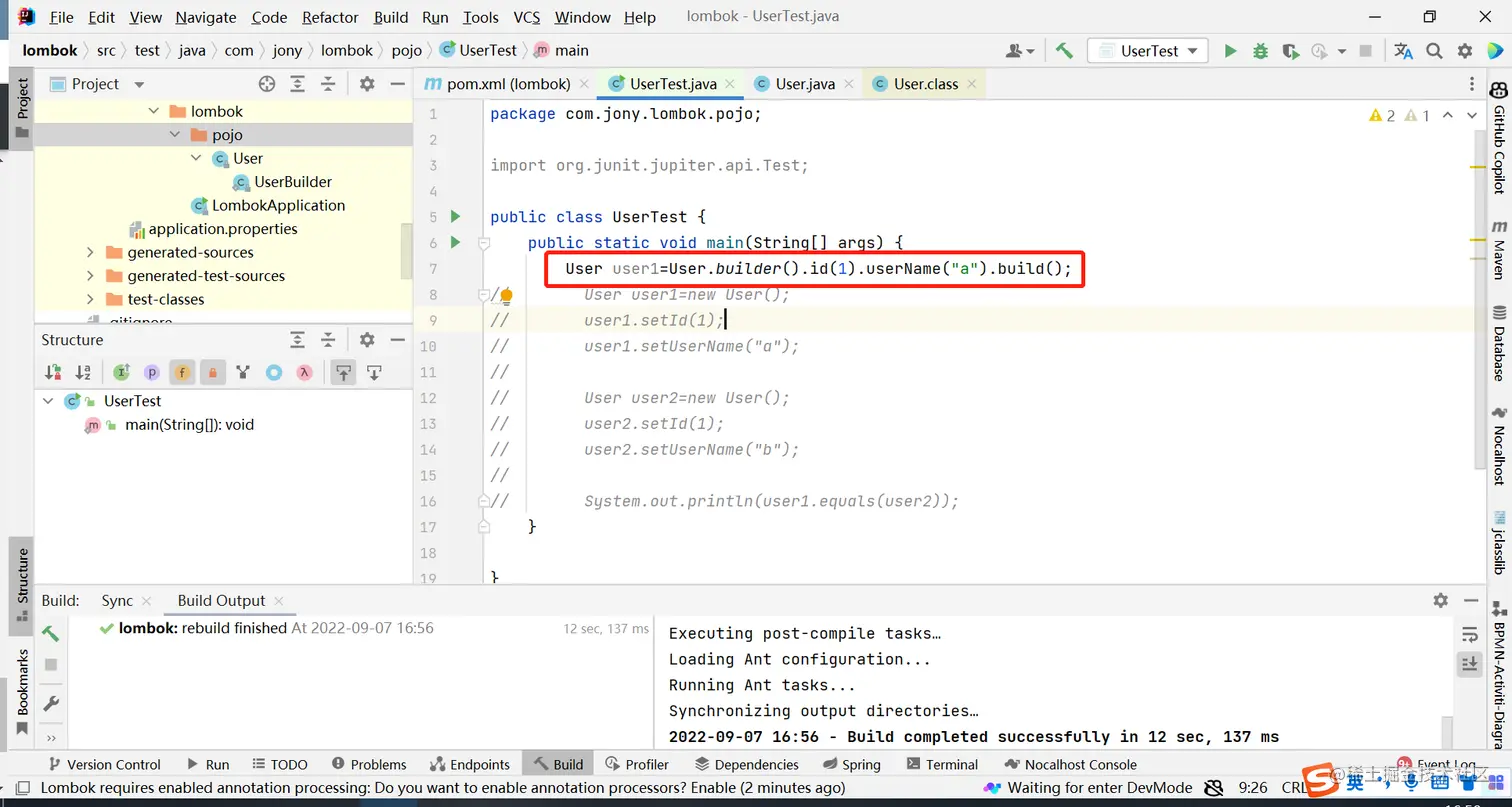Open the Navigate menu
This screenshot has height=807, width=1512.
pyautogui.click(x=206, y=17)
